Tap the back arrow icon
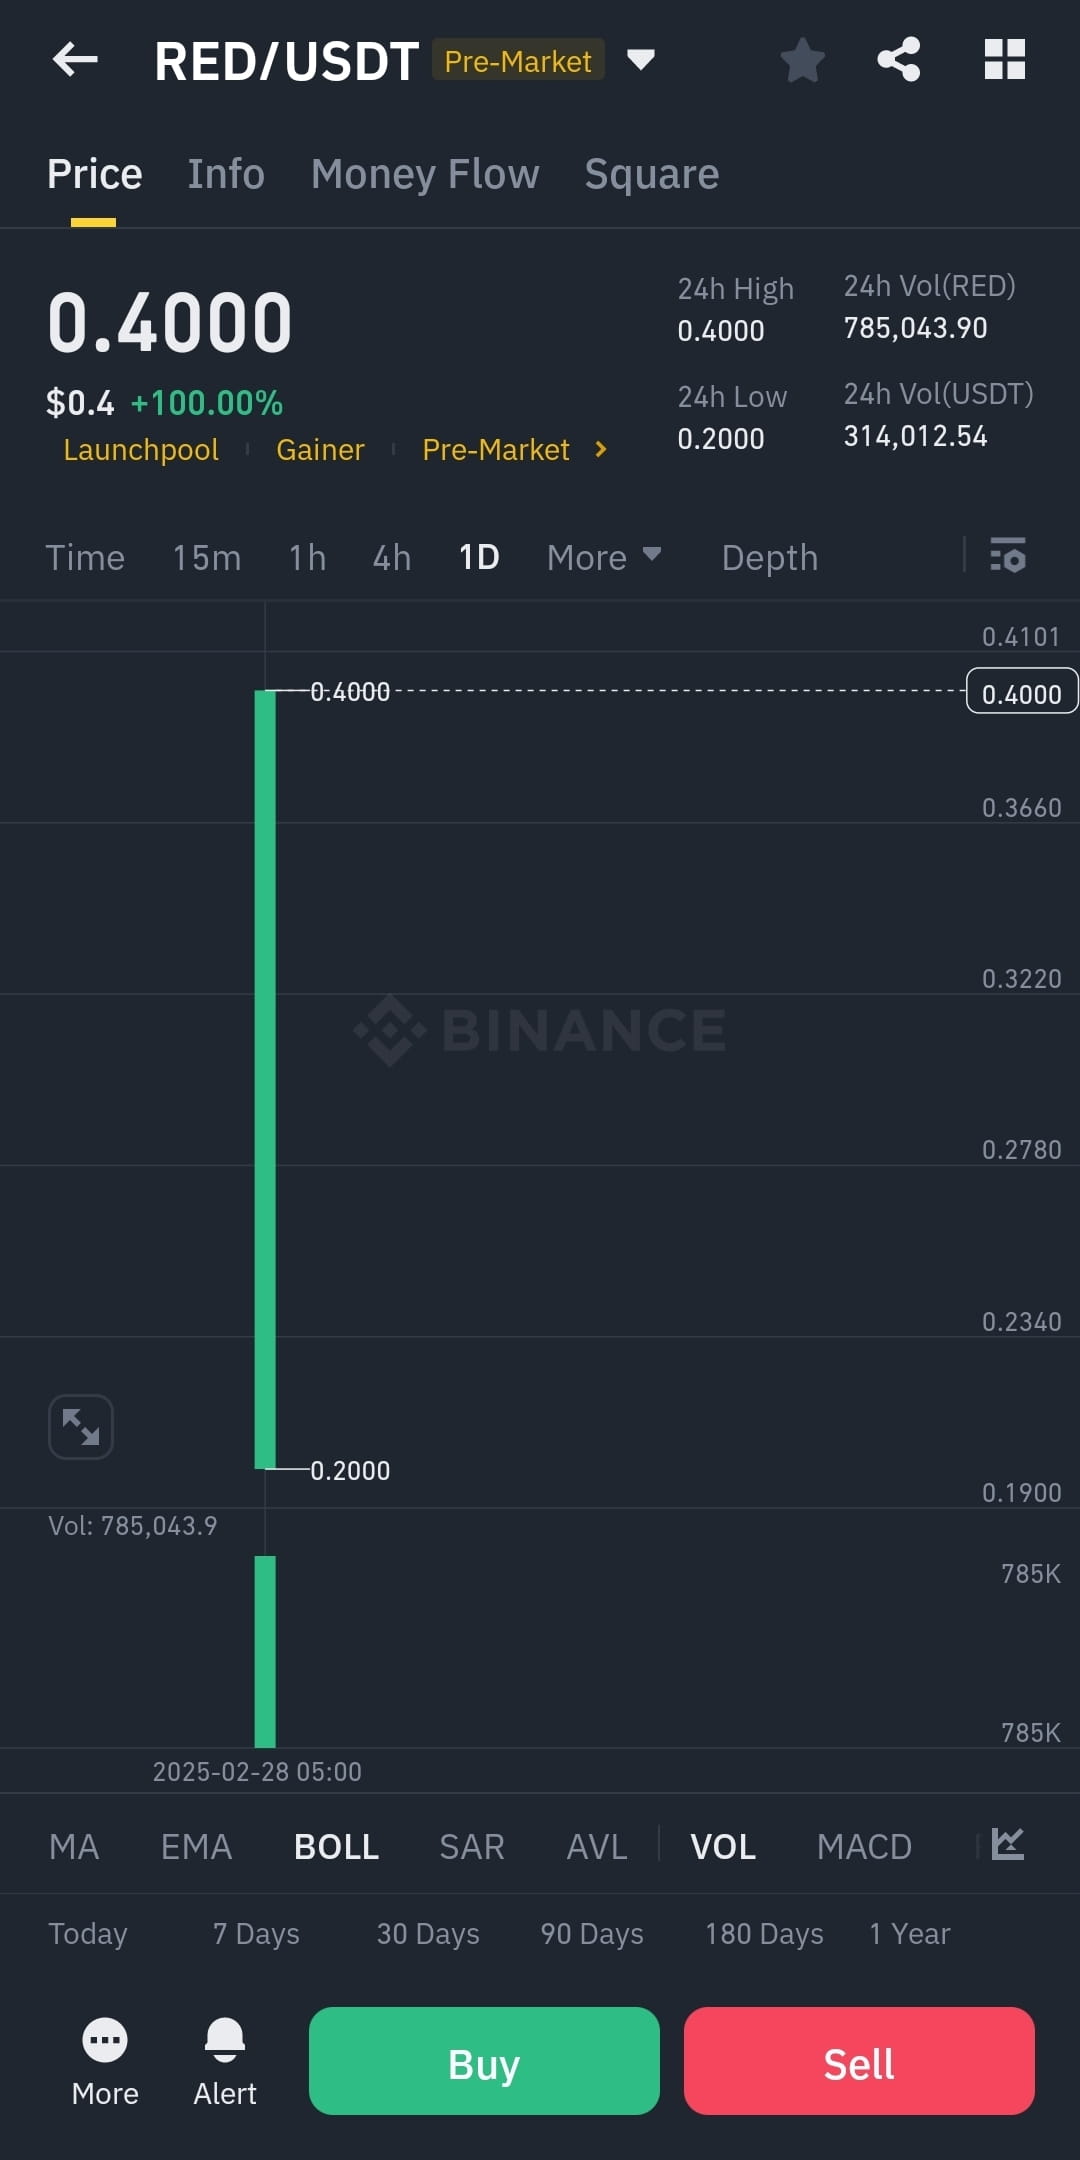Image resolution: width=1080 pixels, height=2160 pixels. [x=75, y=60]
